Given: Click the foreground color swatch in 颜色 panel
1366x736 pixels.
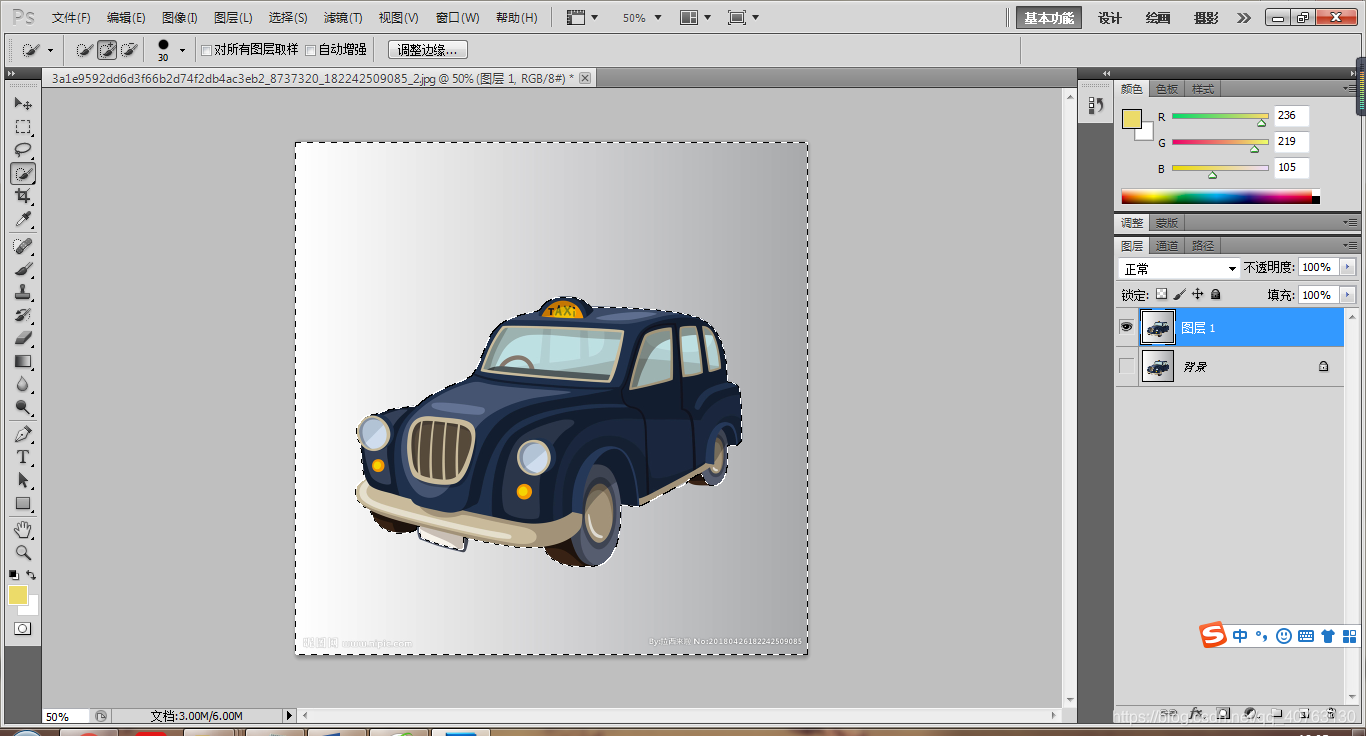Looking at the screenshot, I should tap(1131, 119).
